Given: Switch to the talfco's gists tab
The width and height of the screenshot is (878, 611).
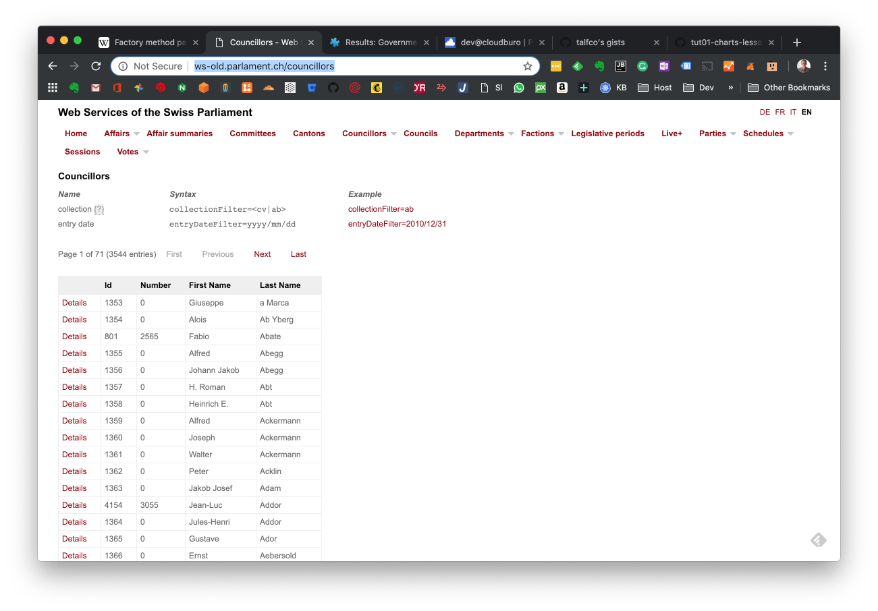Looking at the screenshot, I should 607,43.
